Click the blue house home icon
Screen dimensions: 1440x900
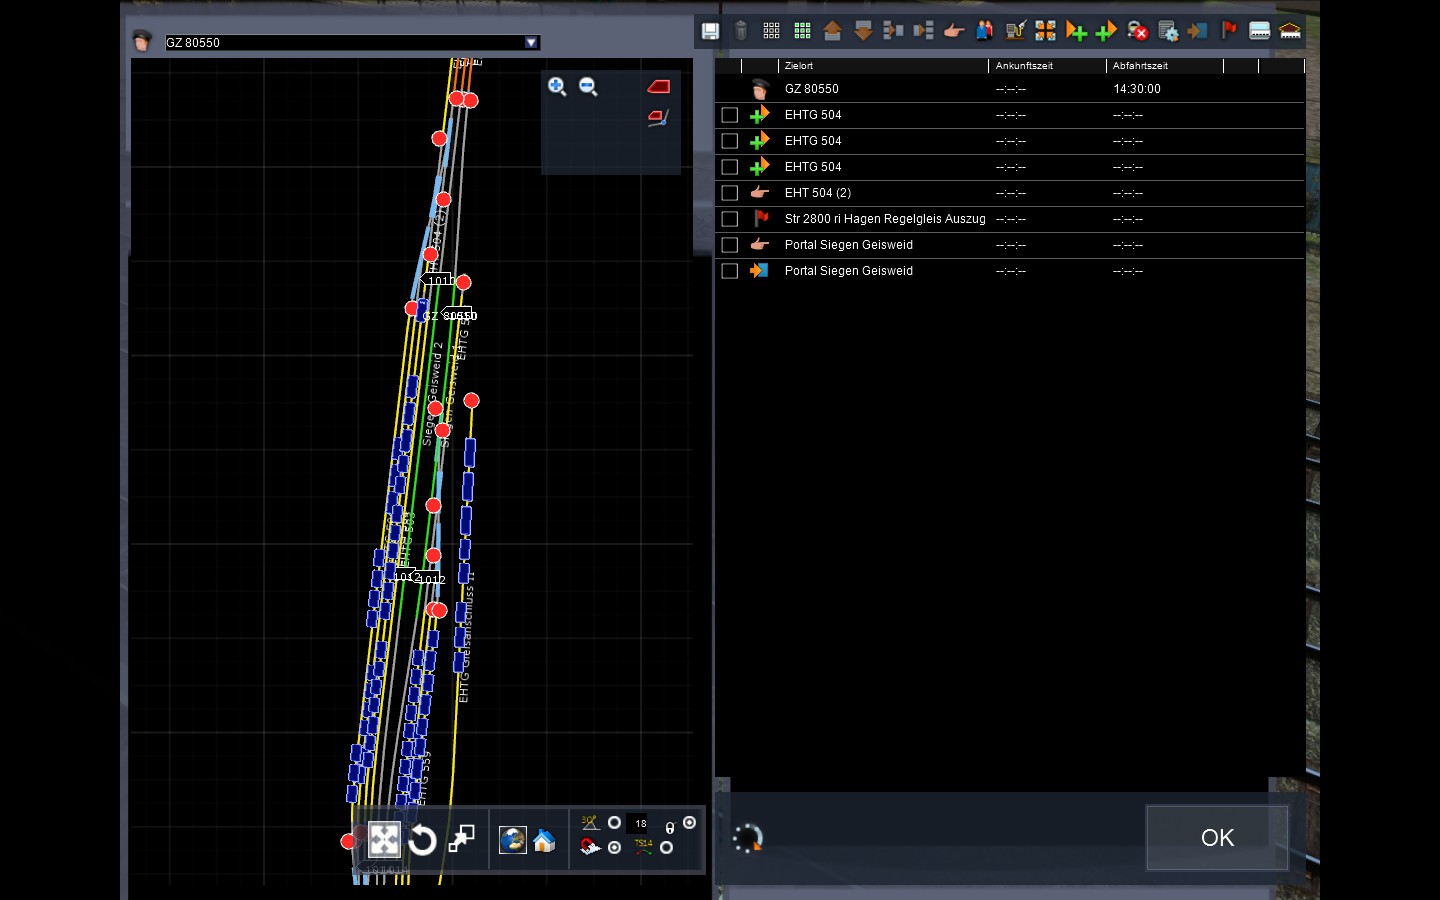coord(544,840)
